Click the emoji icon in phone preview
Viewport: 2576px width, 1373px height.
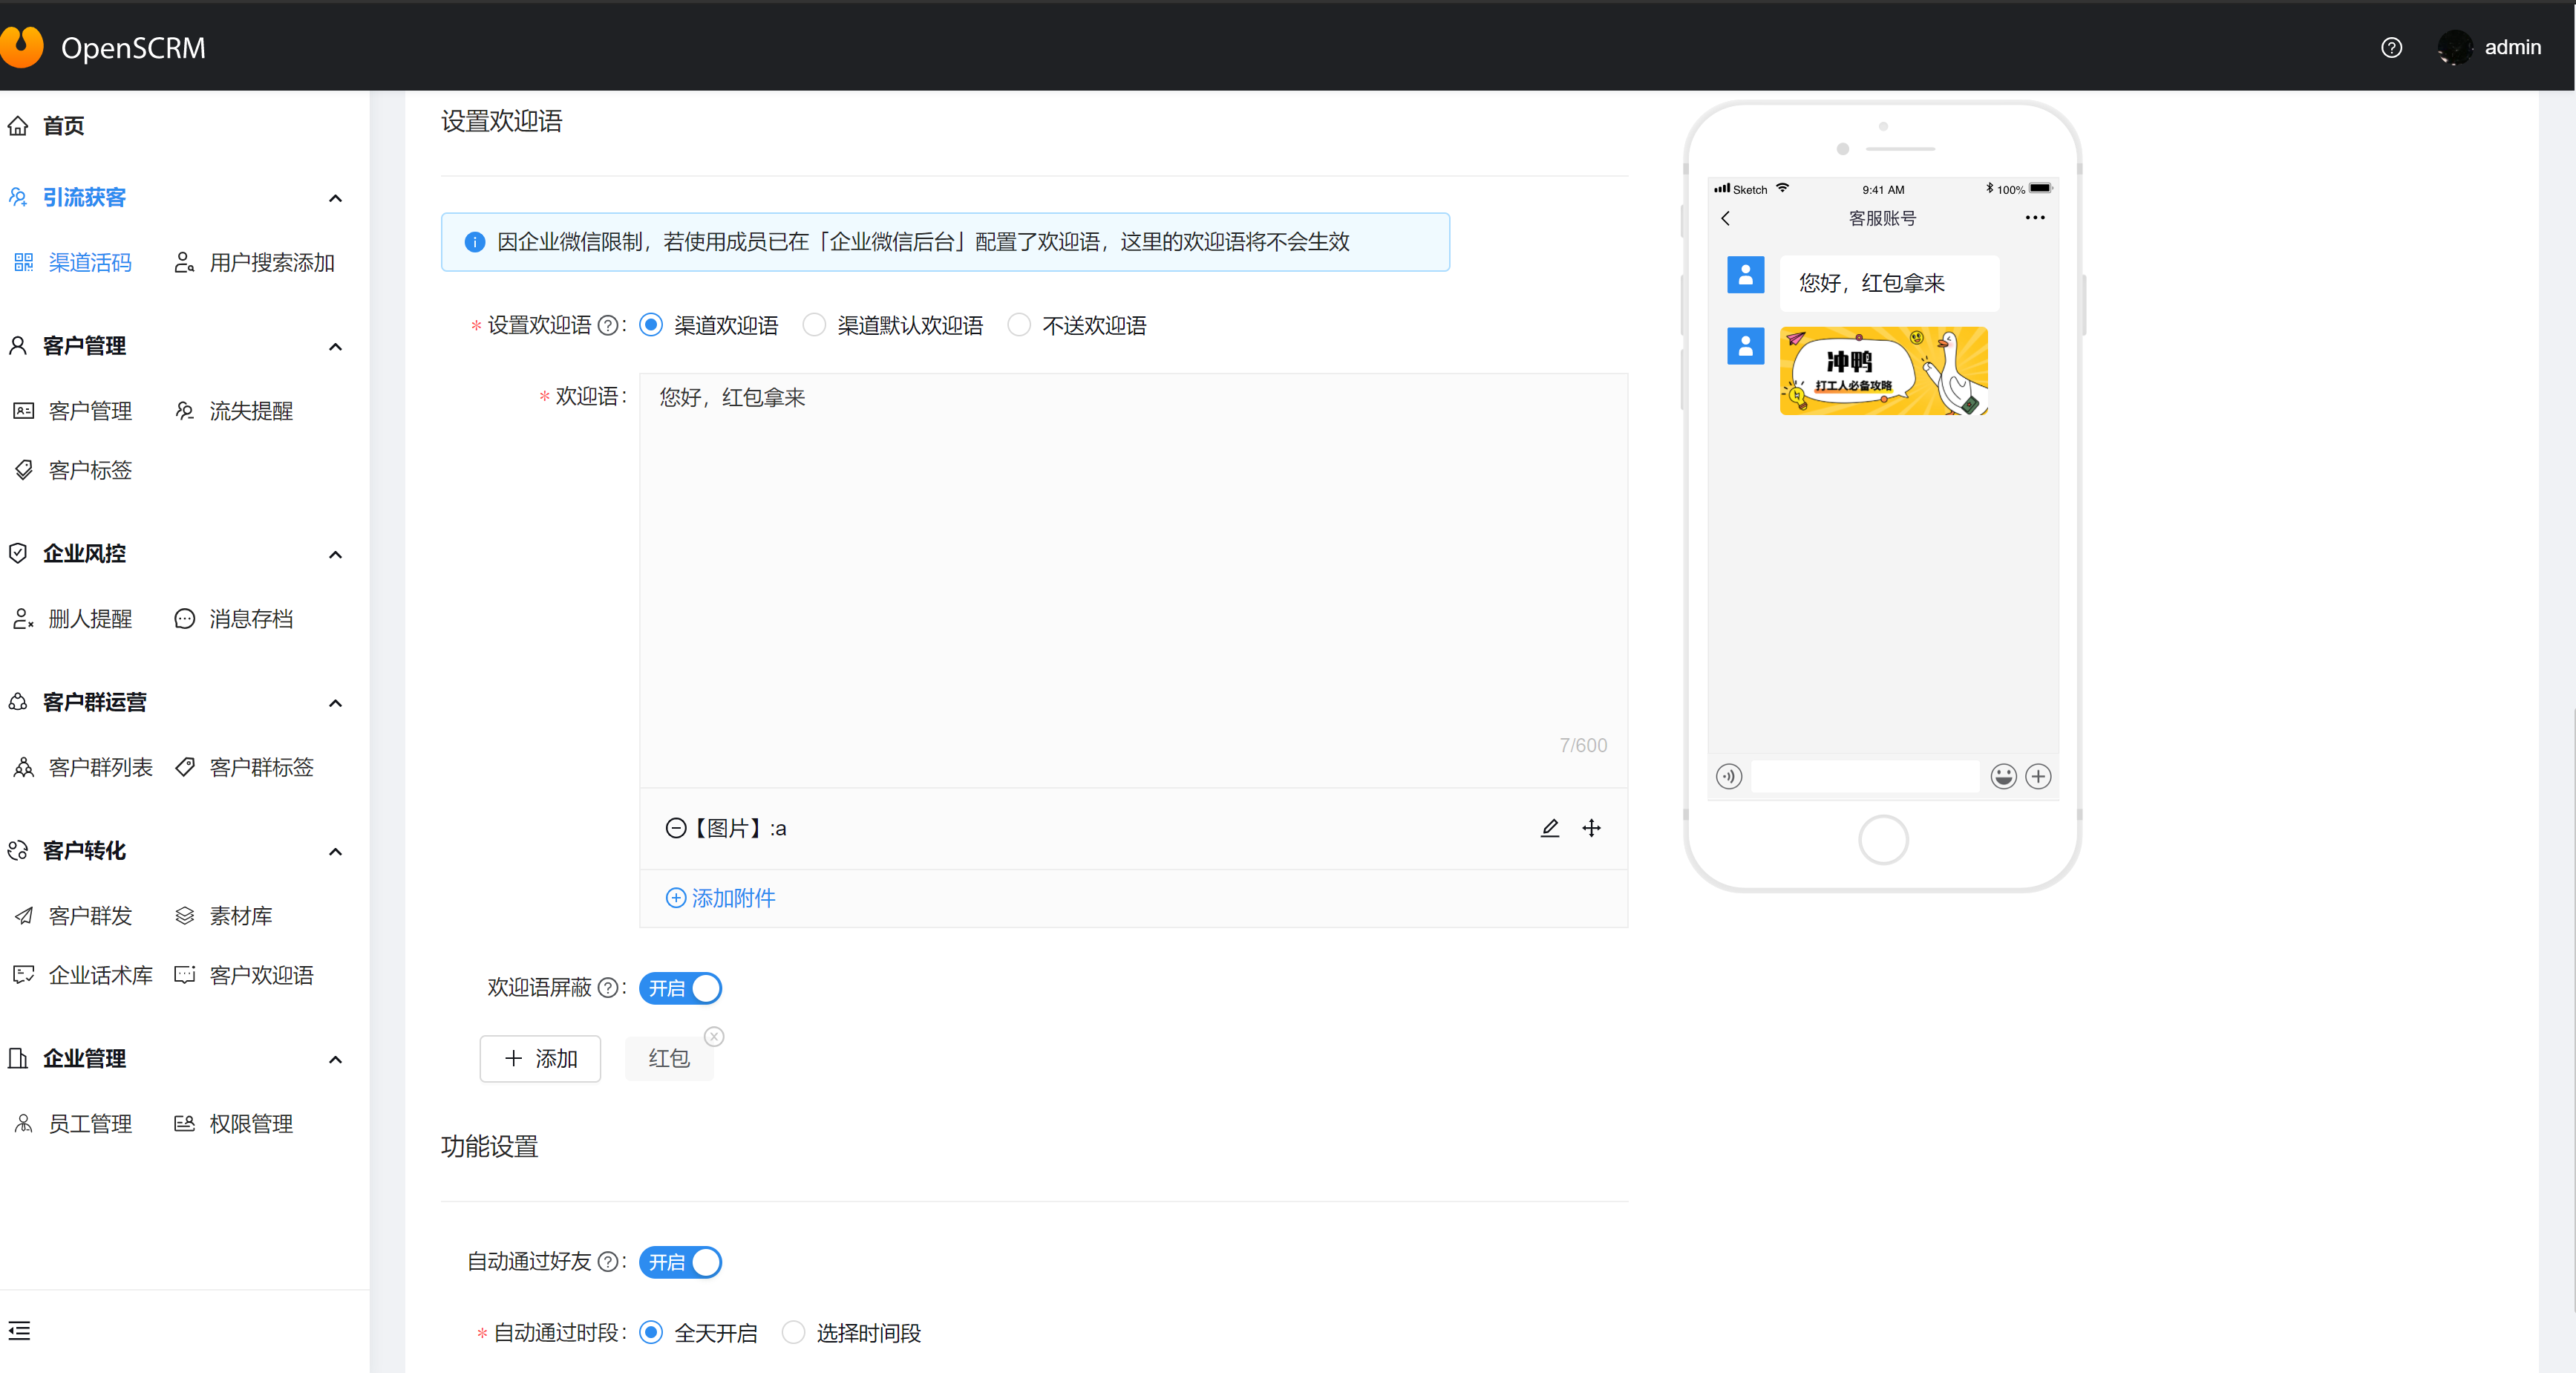[2003, 776]
